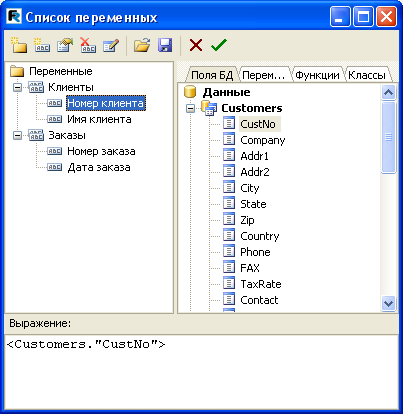This screenshot has width=403, height=414.
Task: Select the Дата заказа variable
Action: [x=99, y=167]
